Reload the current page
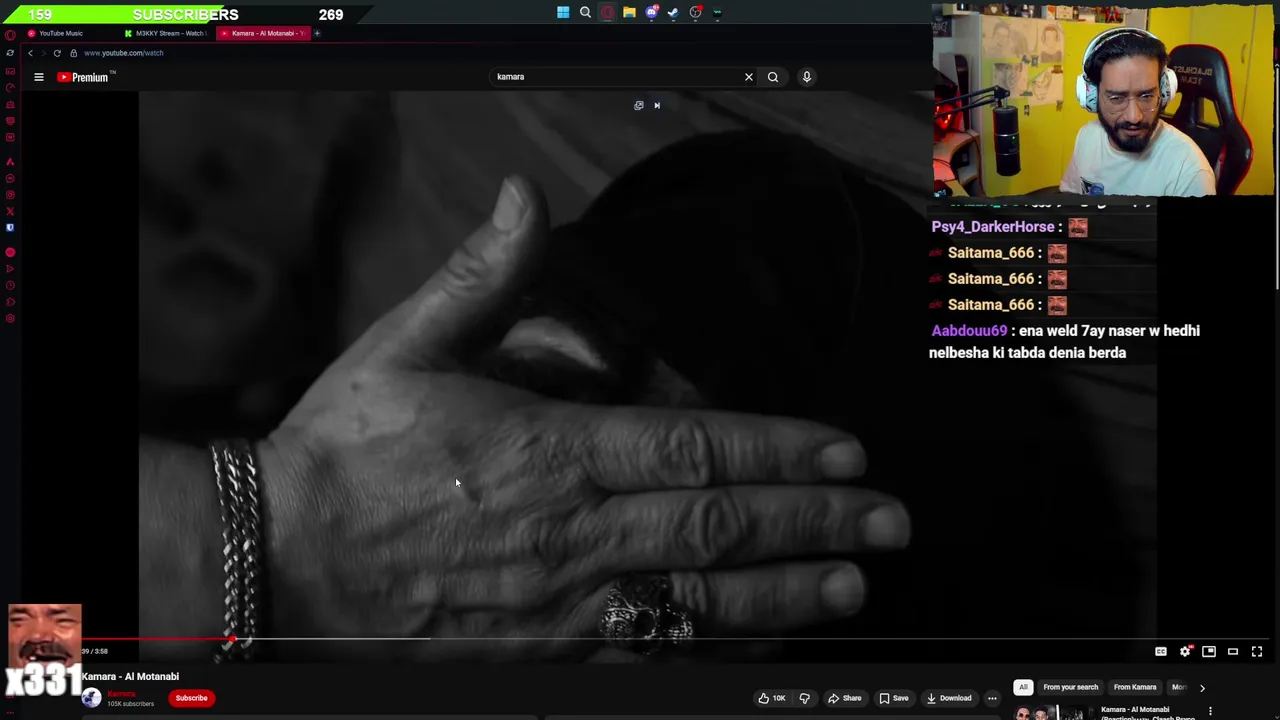The height and width of the screenshot is (720, 1280). 57,53
